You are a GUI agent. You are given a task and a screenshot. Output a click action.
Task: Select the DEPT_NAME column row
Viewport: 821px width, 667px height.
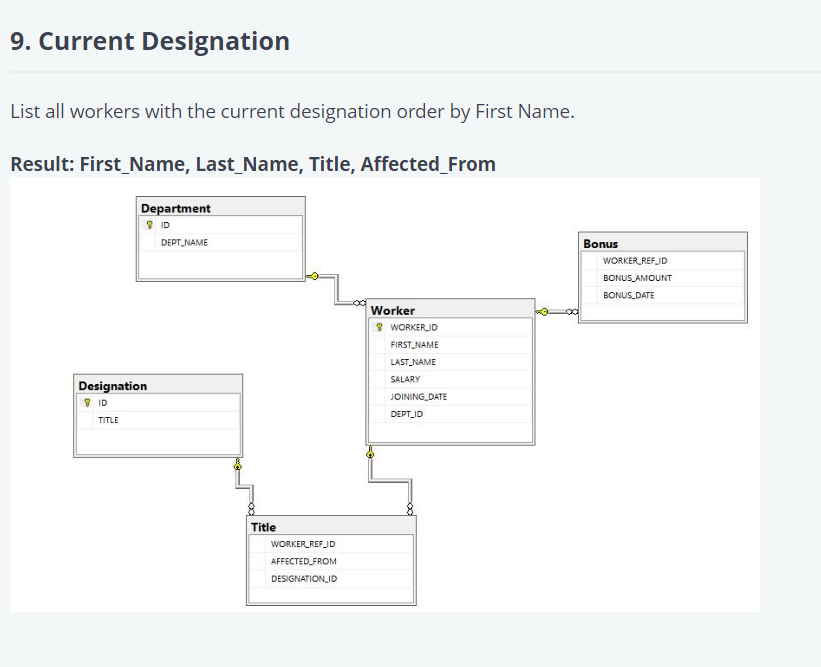click(x=185, y=242)
